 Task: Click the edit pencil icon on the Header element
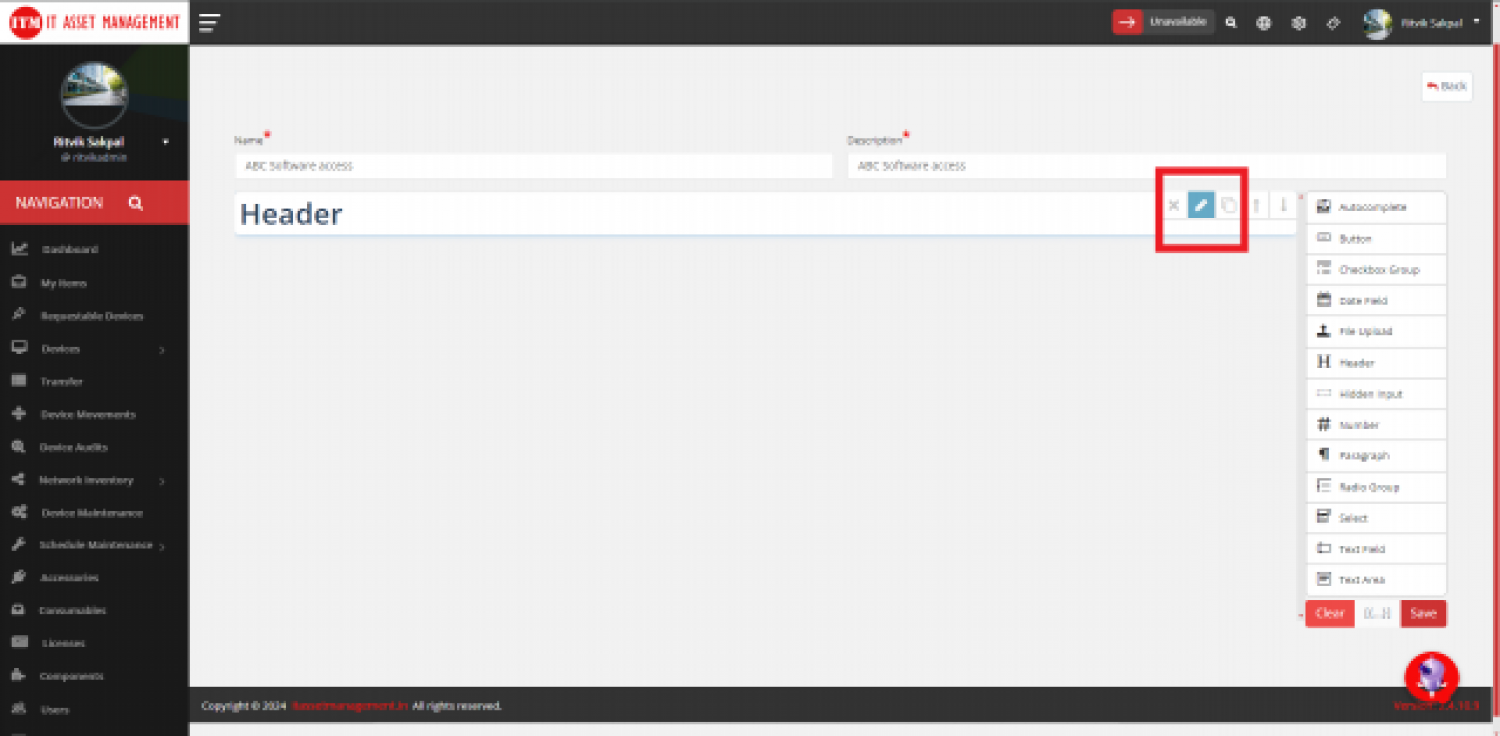(x=1200, y=205)
